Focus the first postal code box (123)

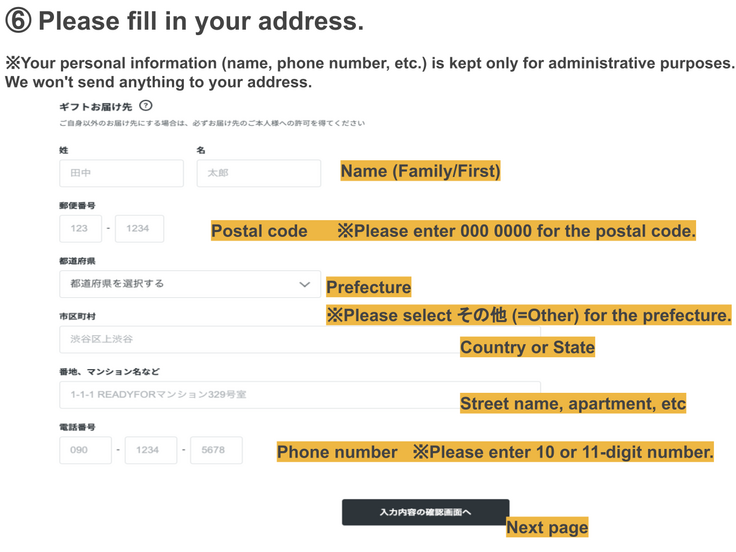click(x=80, y=229)
